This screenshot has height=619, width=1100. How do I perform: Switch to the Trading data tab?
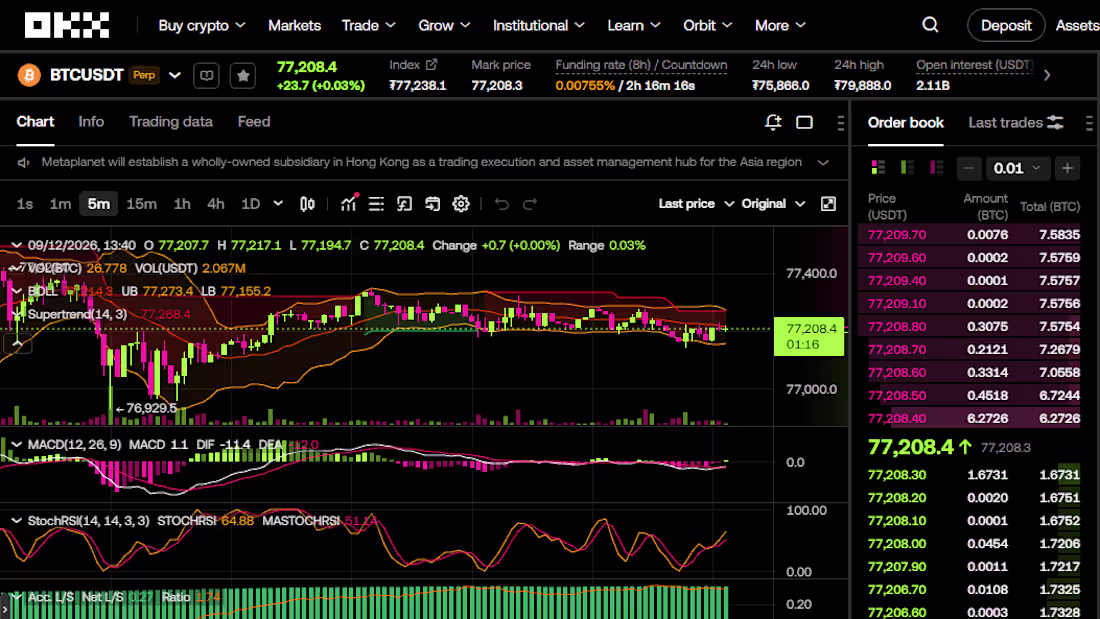coord(170,121)
